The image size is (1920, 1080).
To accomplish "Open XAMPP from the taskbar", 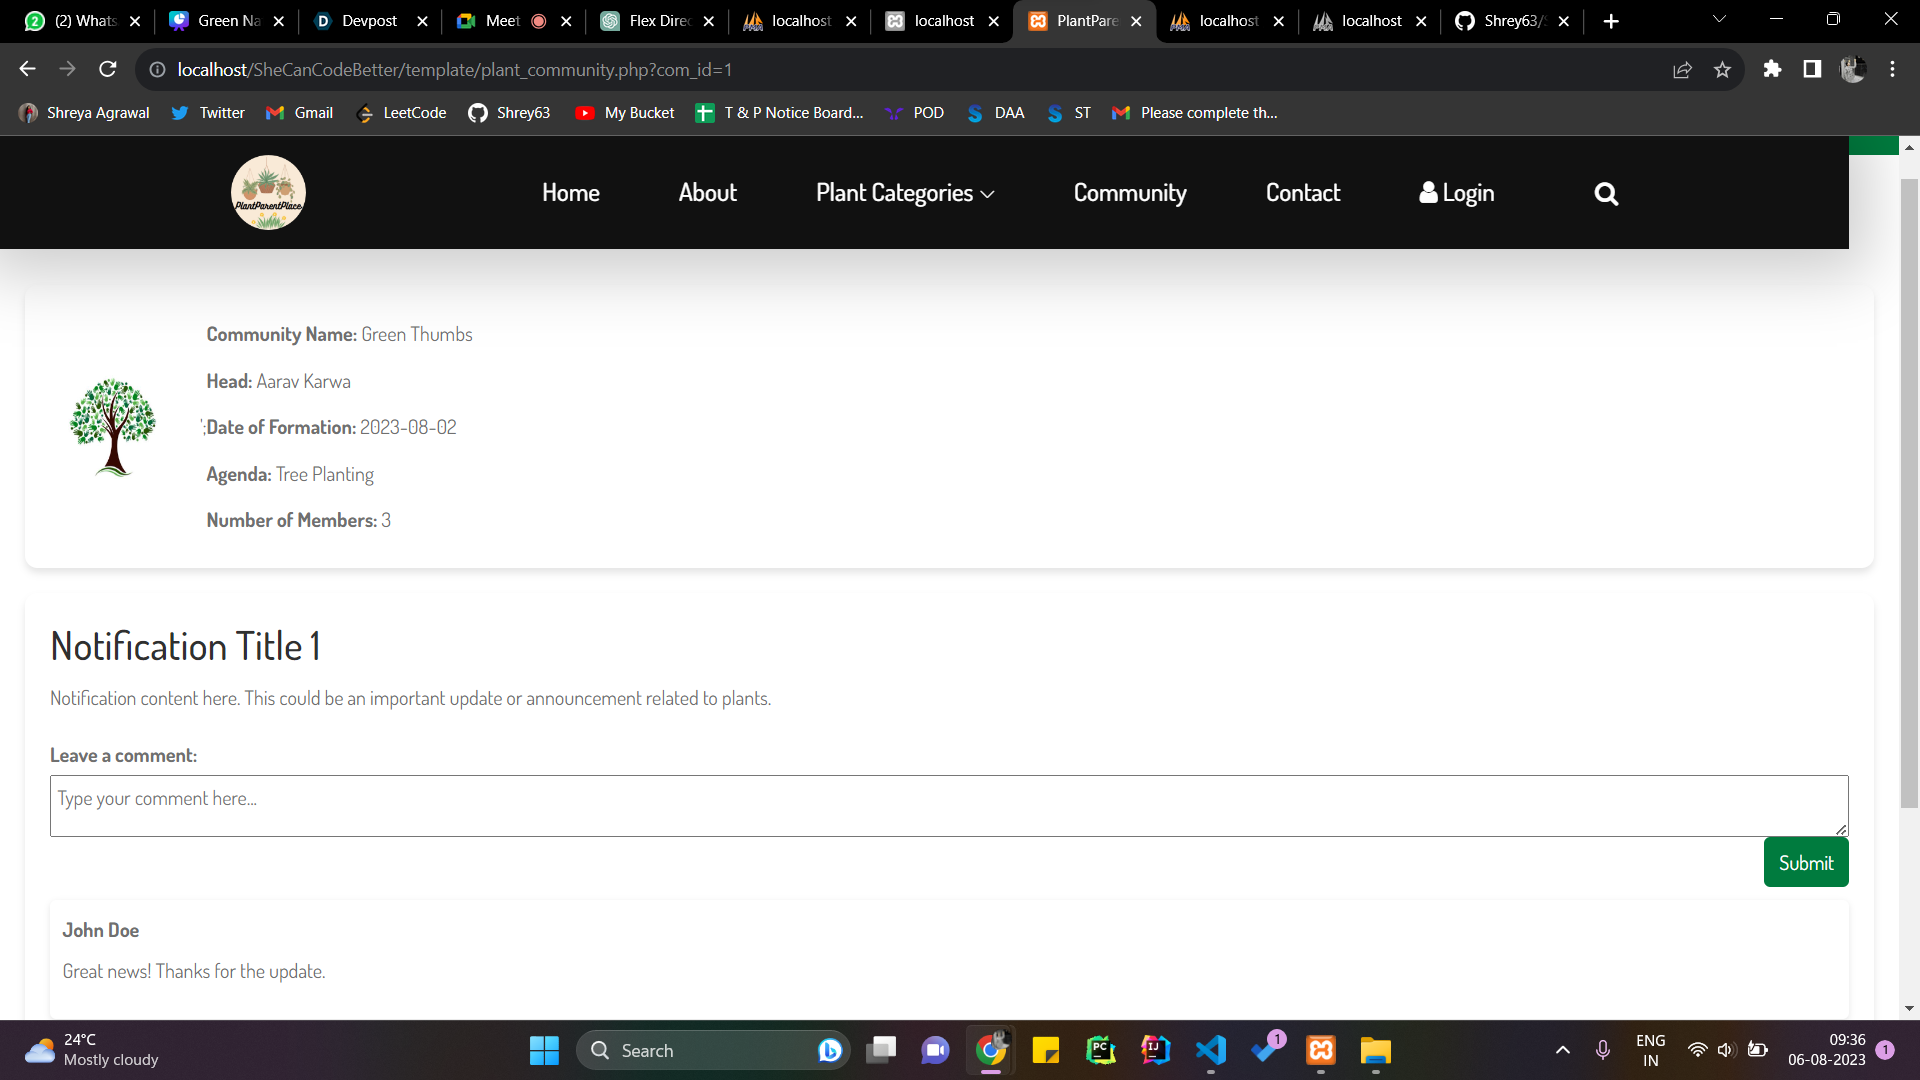I will (x=1321, y=1050).
